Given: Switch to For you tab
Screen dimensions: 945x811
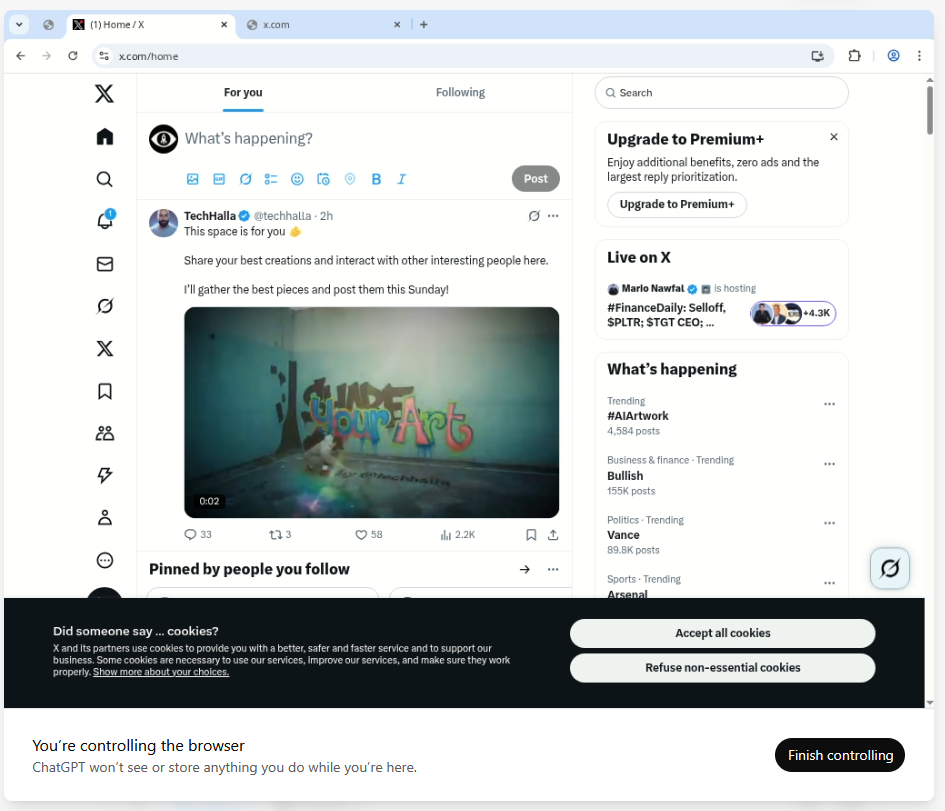Looking at the screenshot, I should (243, 93).
